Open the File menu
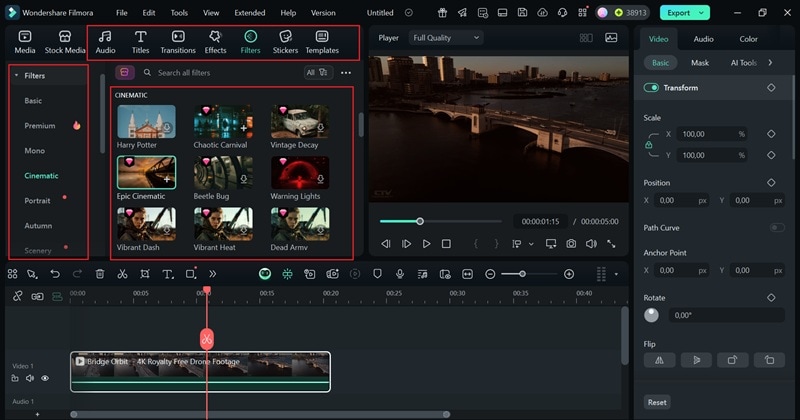Viewport: 800px width, 420px height. click(x=121, y=13)
